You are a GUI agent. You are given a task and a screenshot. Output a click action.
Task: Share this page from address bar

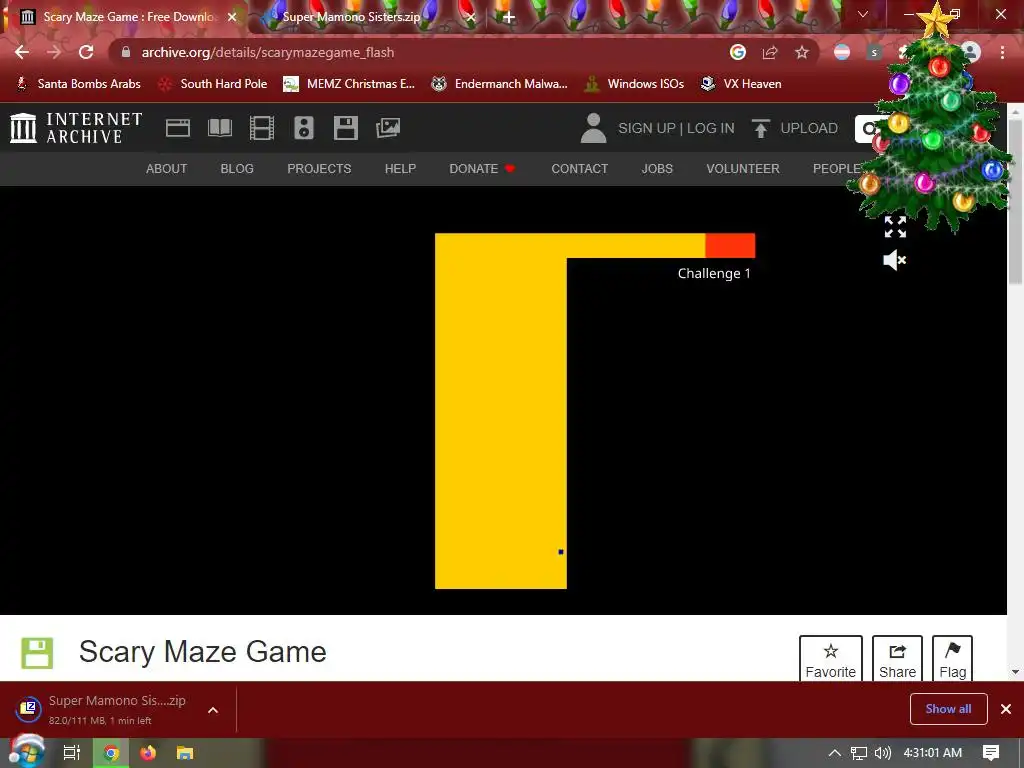[770, 52]
